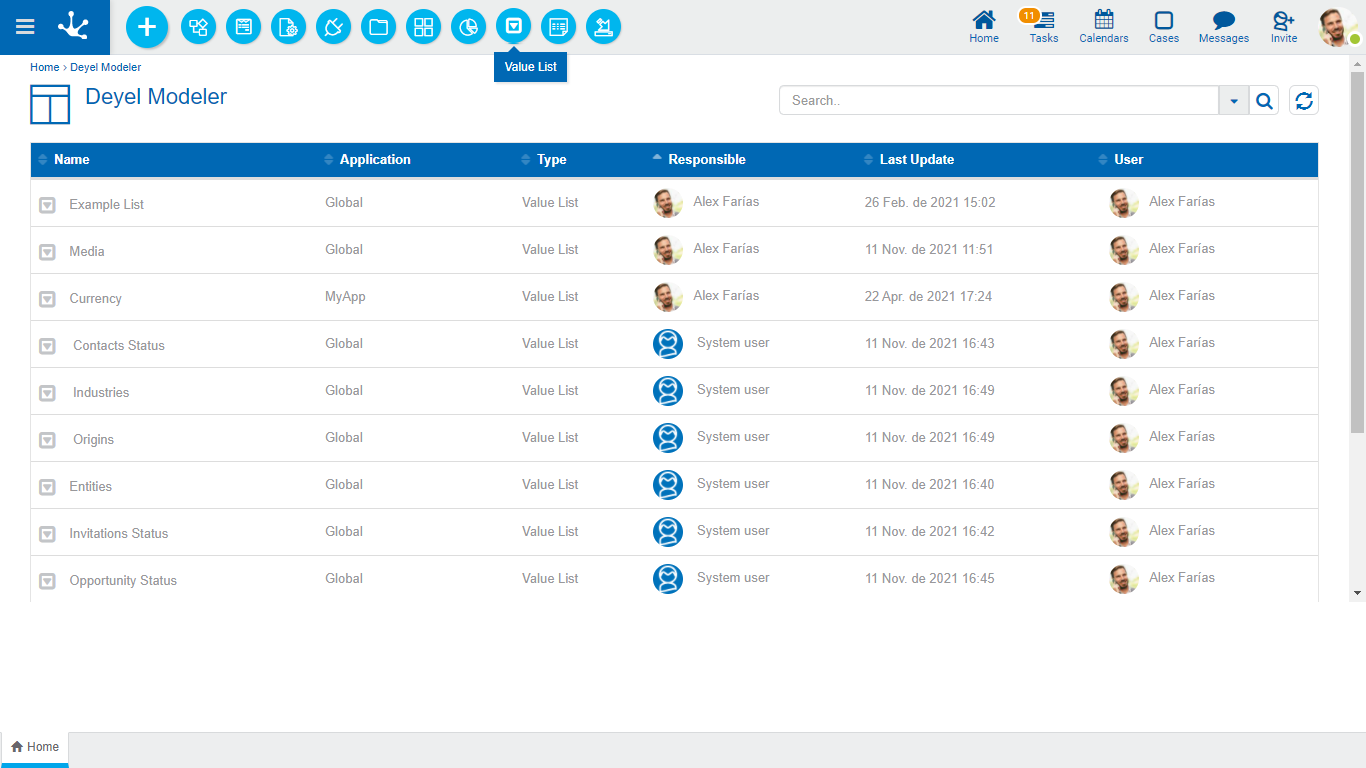Viewport: 1366px width, 768px height.
Task: Click the Deyel Modeler page icon
Action: [50, 104]
